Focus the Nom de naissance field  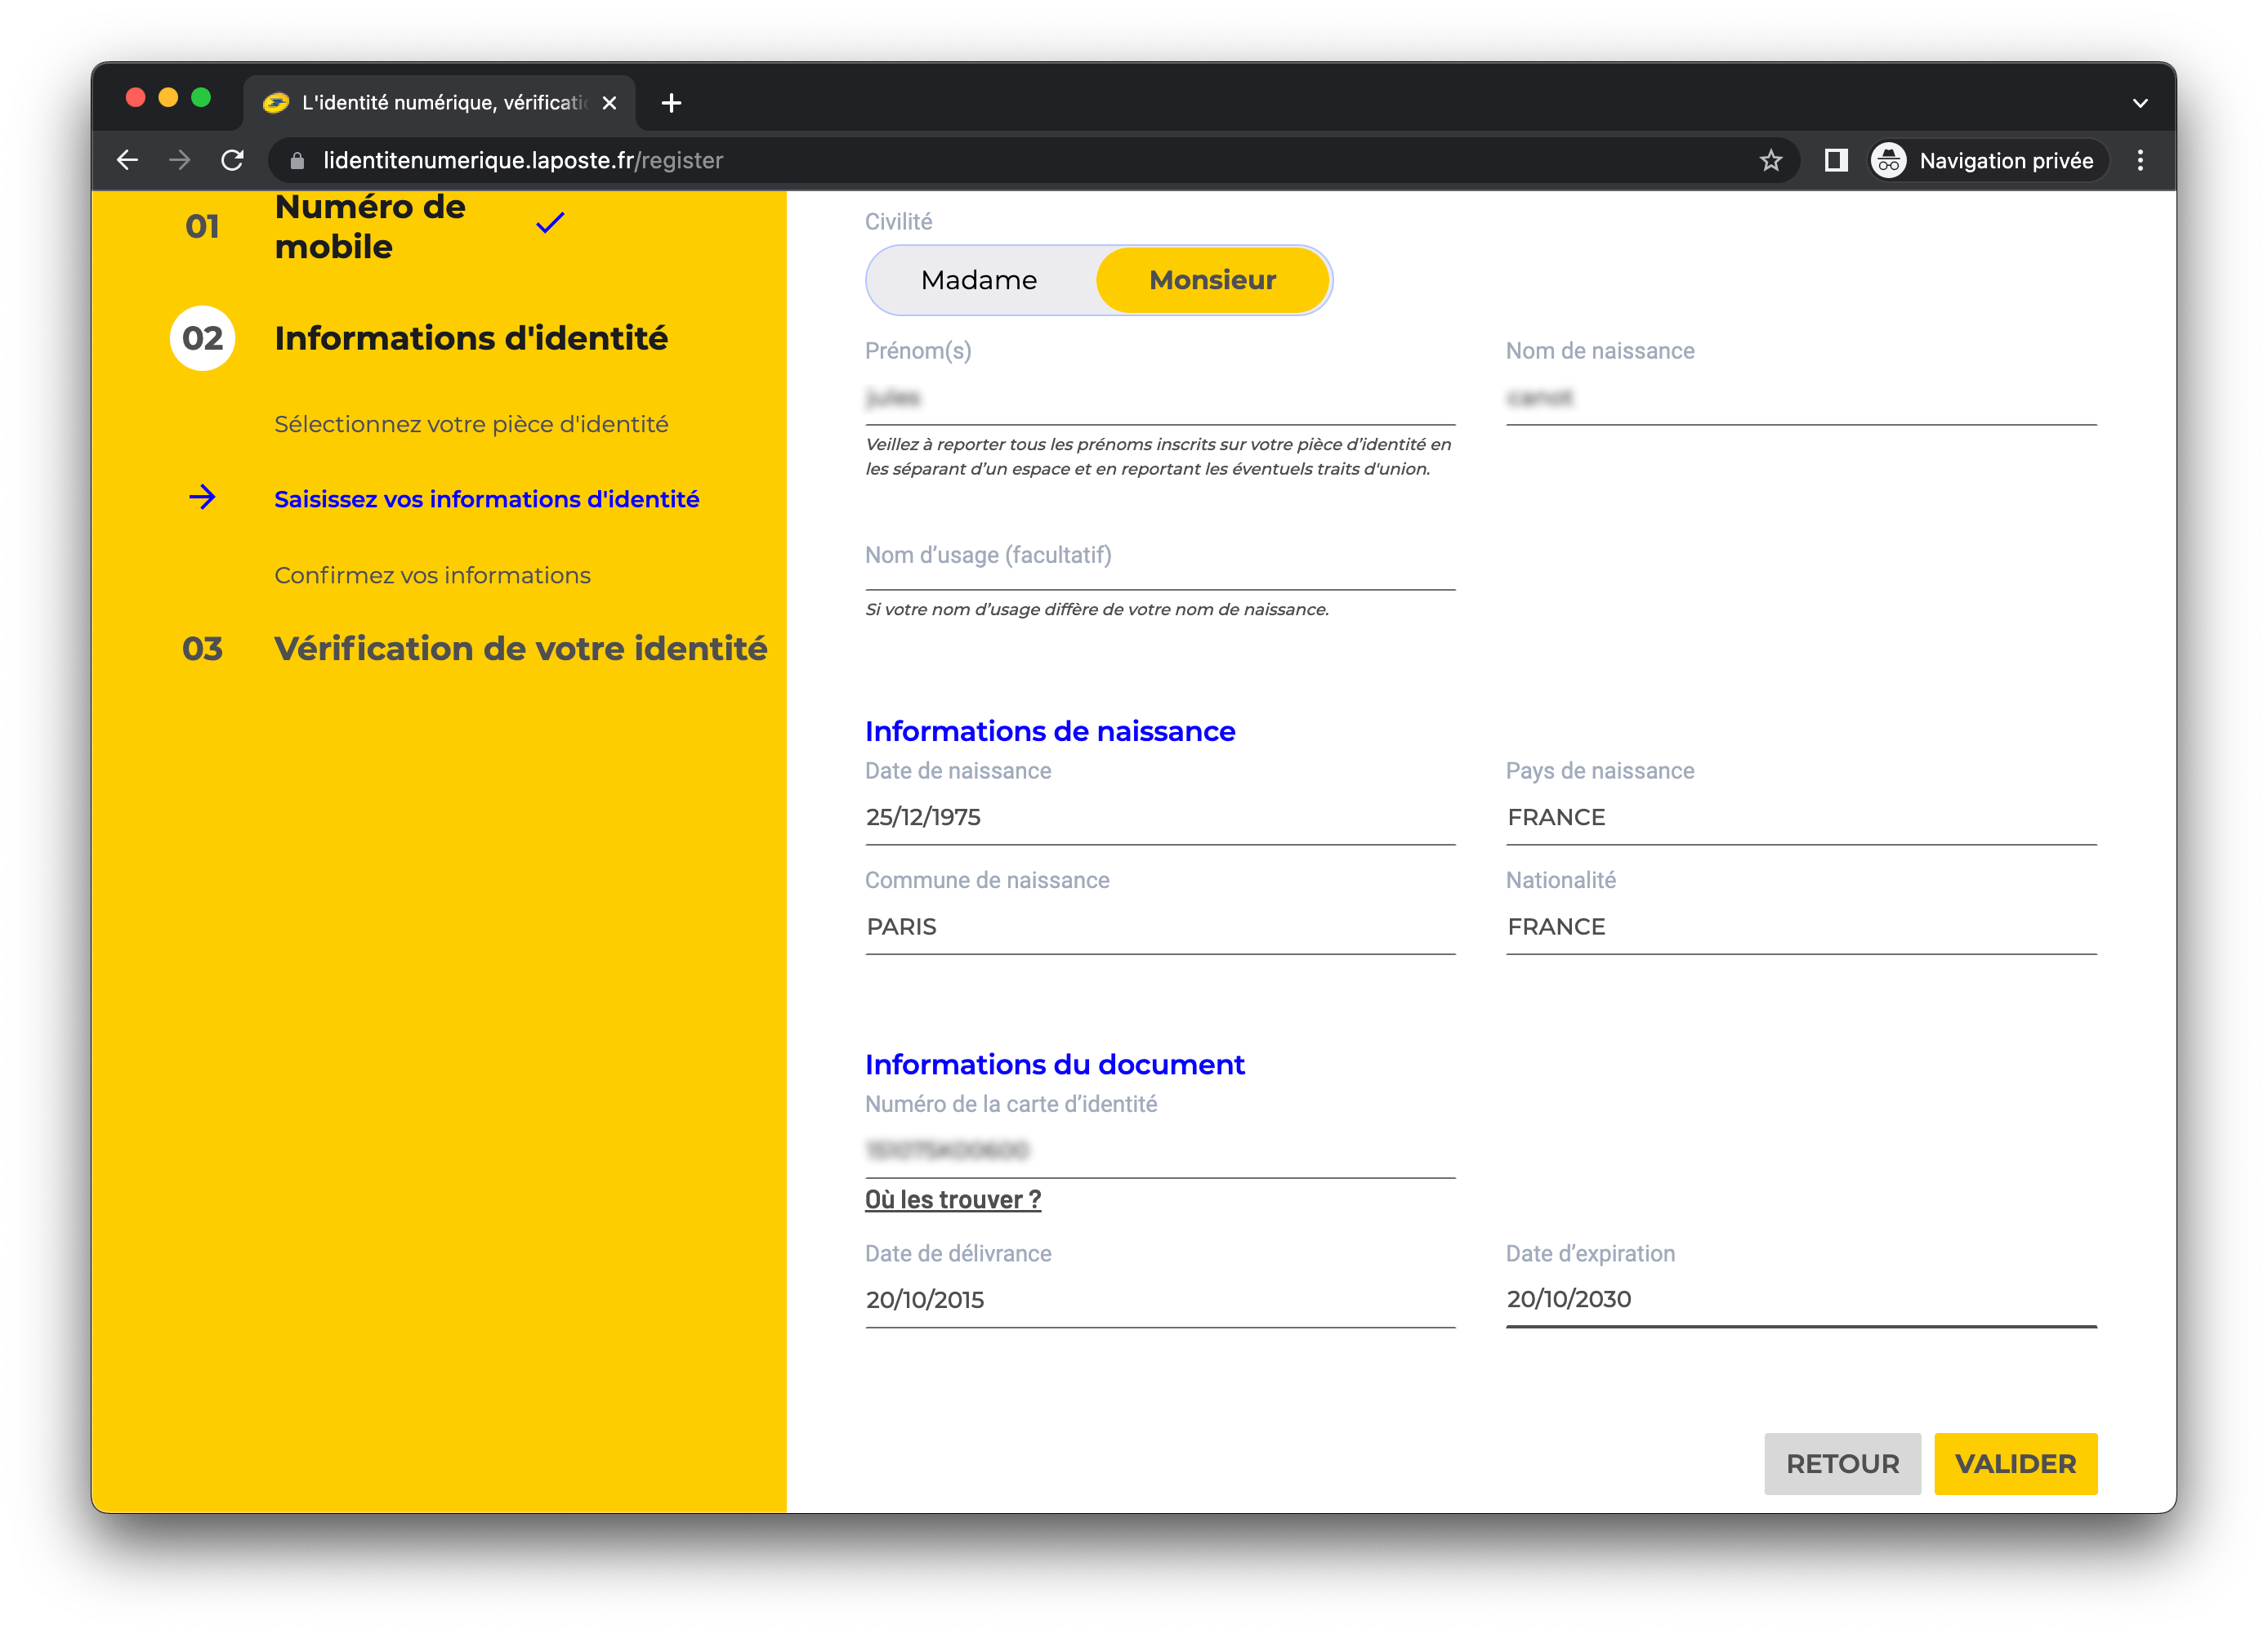pos(1800,398)
